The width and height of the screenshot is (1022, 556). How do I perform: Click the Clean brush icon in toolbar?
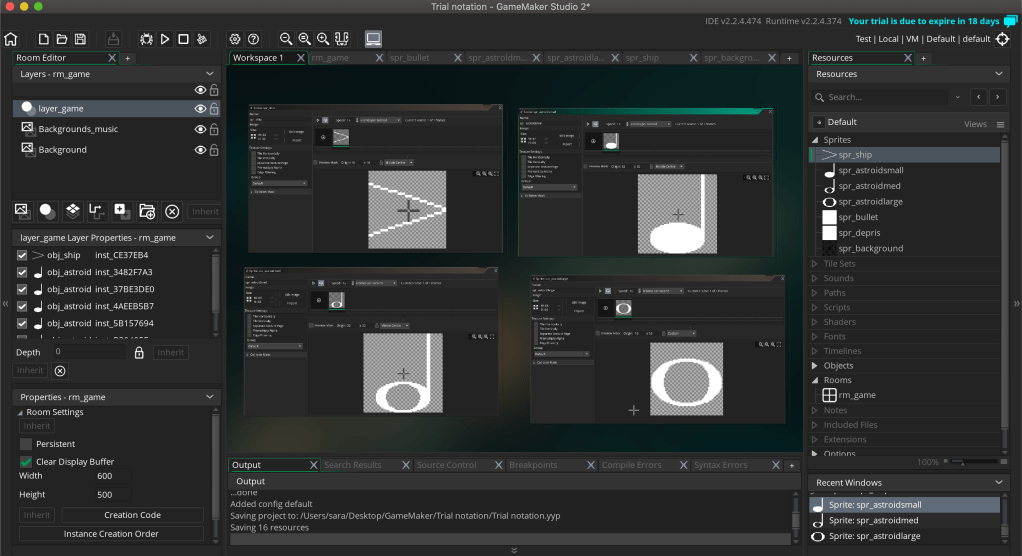pos(201,39)
